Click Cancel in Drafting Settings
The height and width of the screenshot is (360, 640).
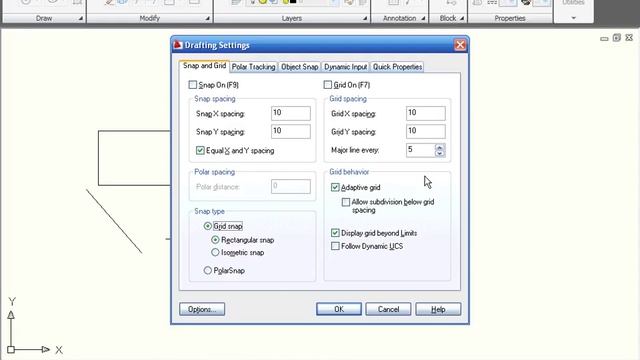tap(388, 309)
